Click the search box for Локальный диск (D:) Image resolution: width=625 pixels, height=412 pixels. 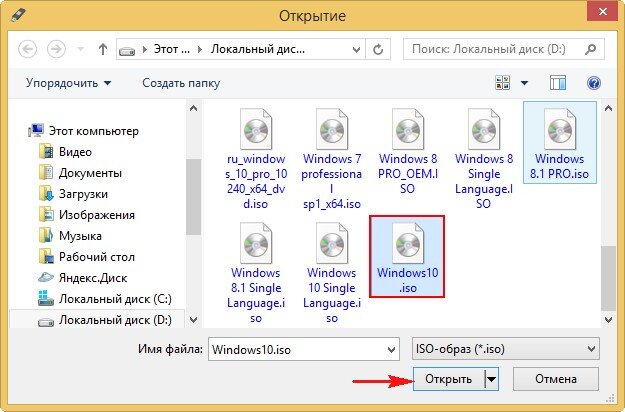click(x=504, y=49)
